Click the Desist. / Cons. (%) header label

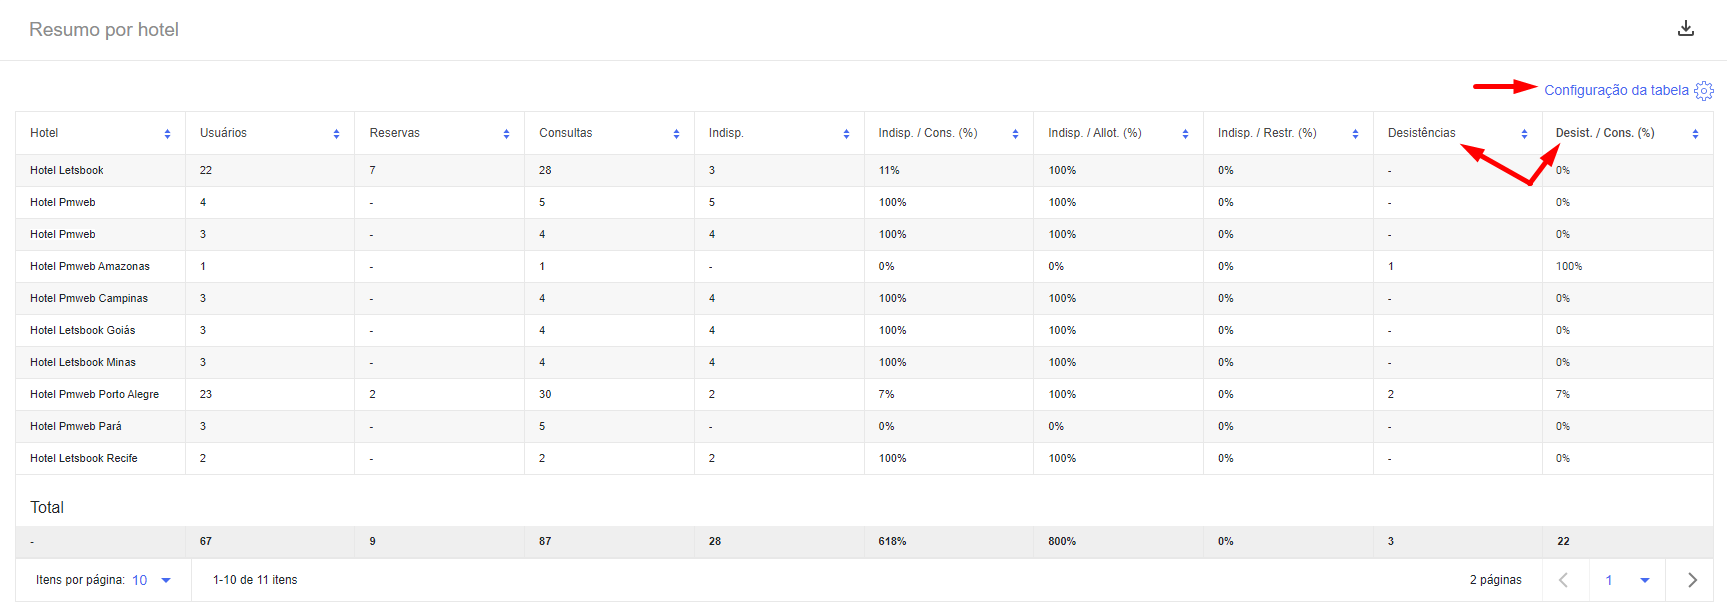pos(1605,133)
